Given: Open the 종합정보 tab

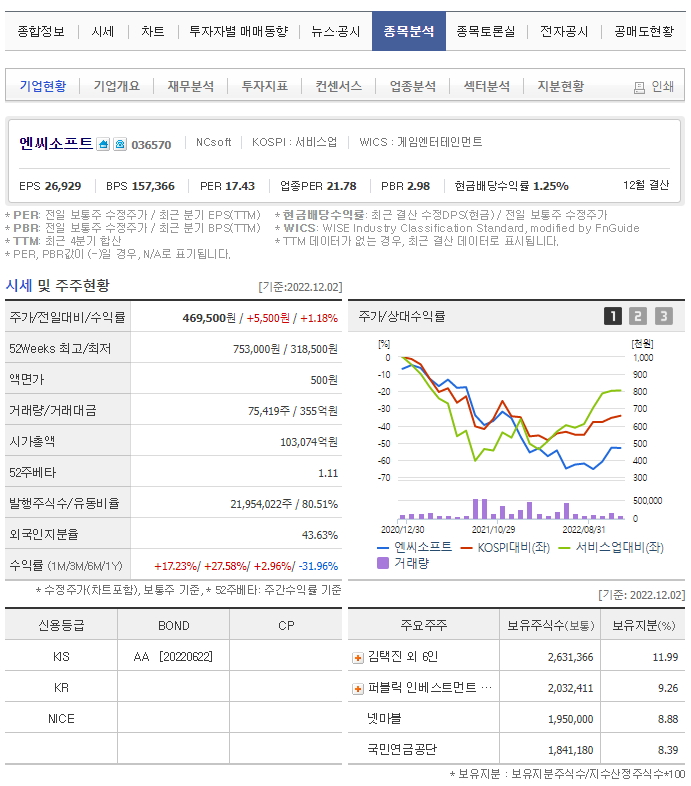Looking at the screenshot, I should tap(41, 32).
